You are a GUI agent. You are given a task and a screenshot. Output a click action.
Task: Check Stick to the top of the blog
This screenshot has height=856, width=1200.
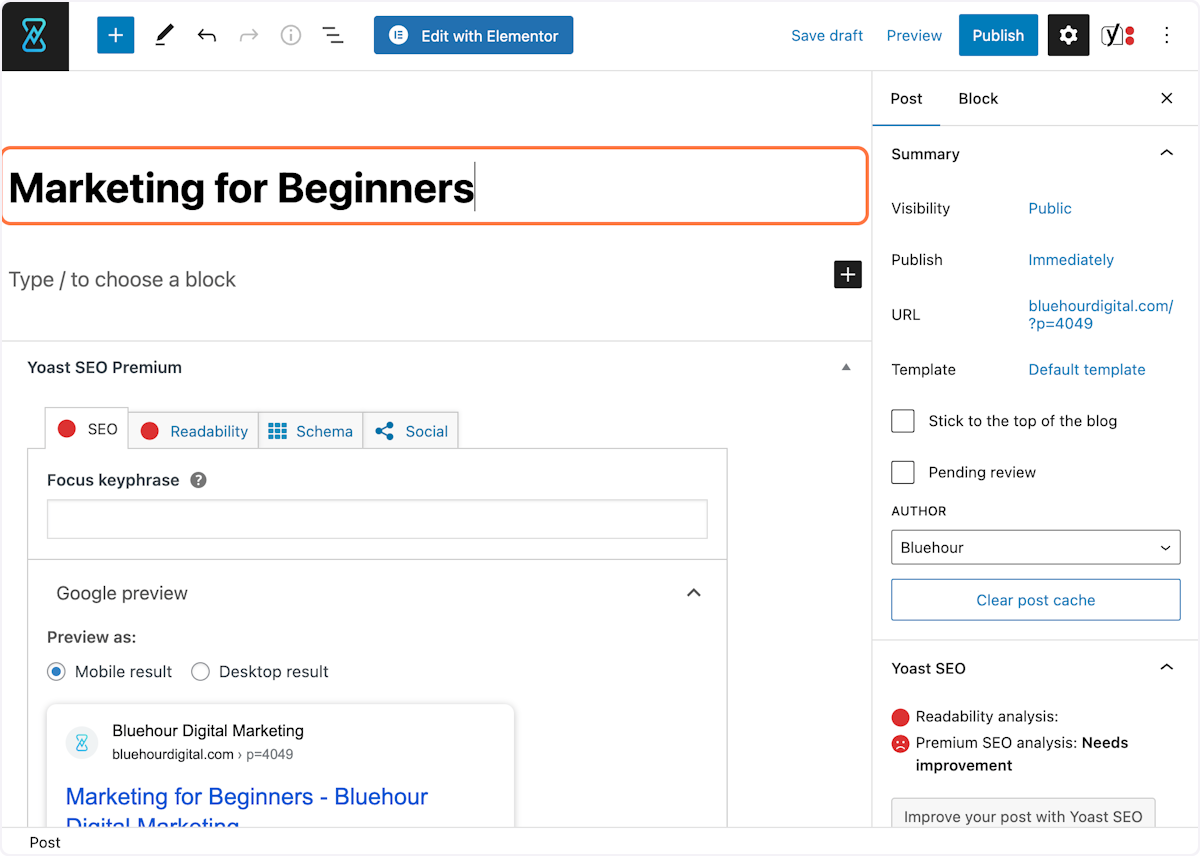point(903,421)
